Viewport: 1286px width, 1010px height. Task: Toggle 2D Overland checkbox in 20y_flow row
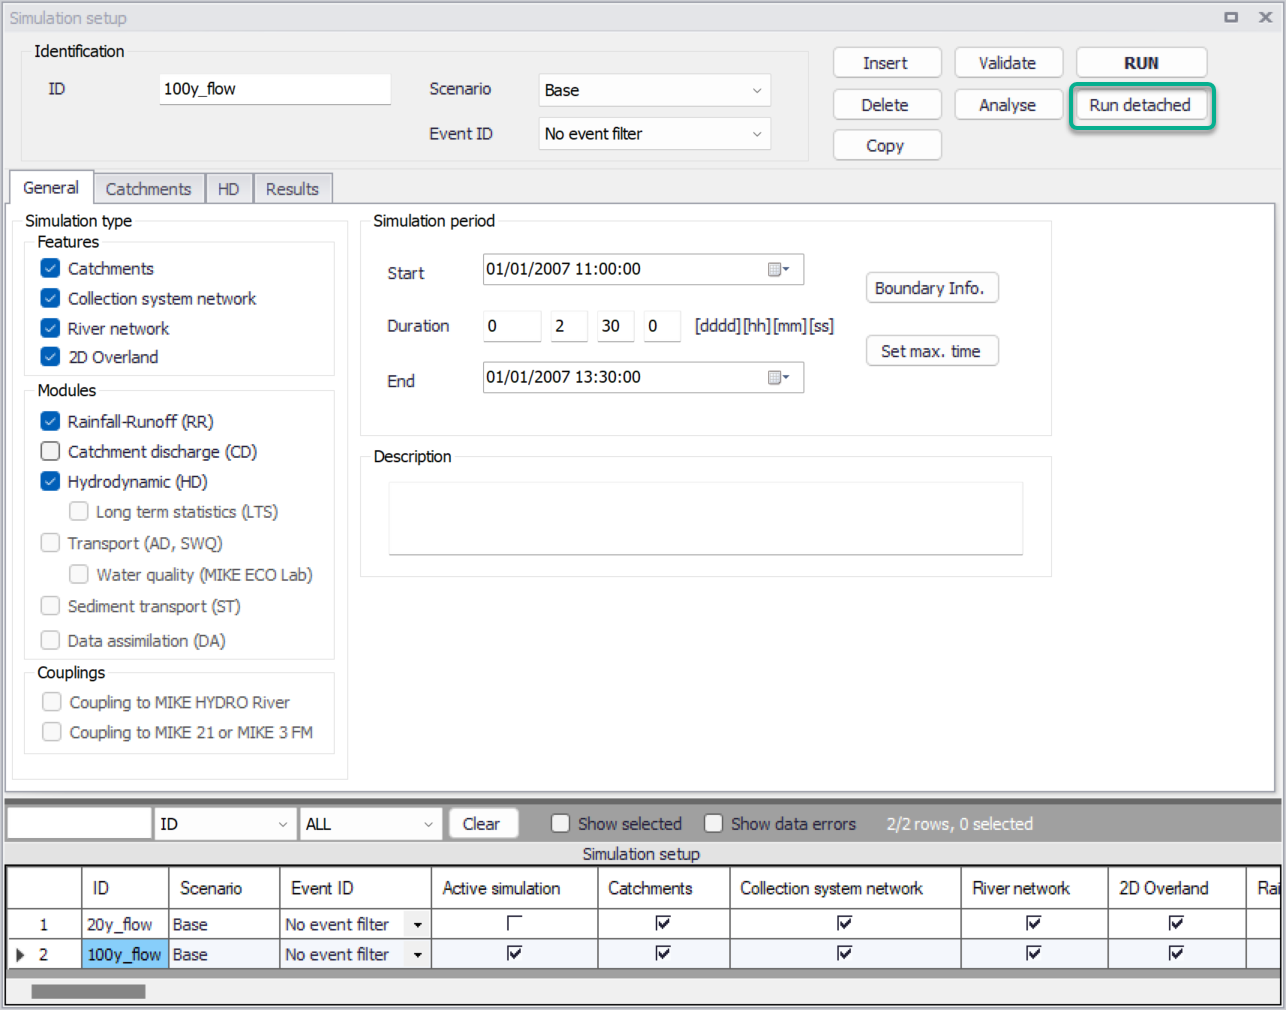pyautogui.click(x=1177, y=923)
